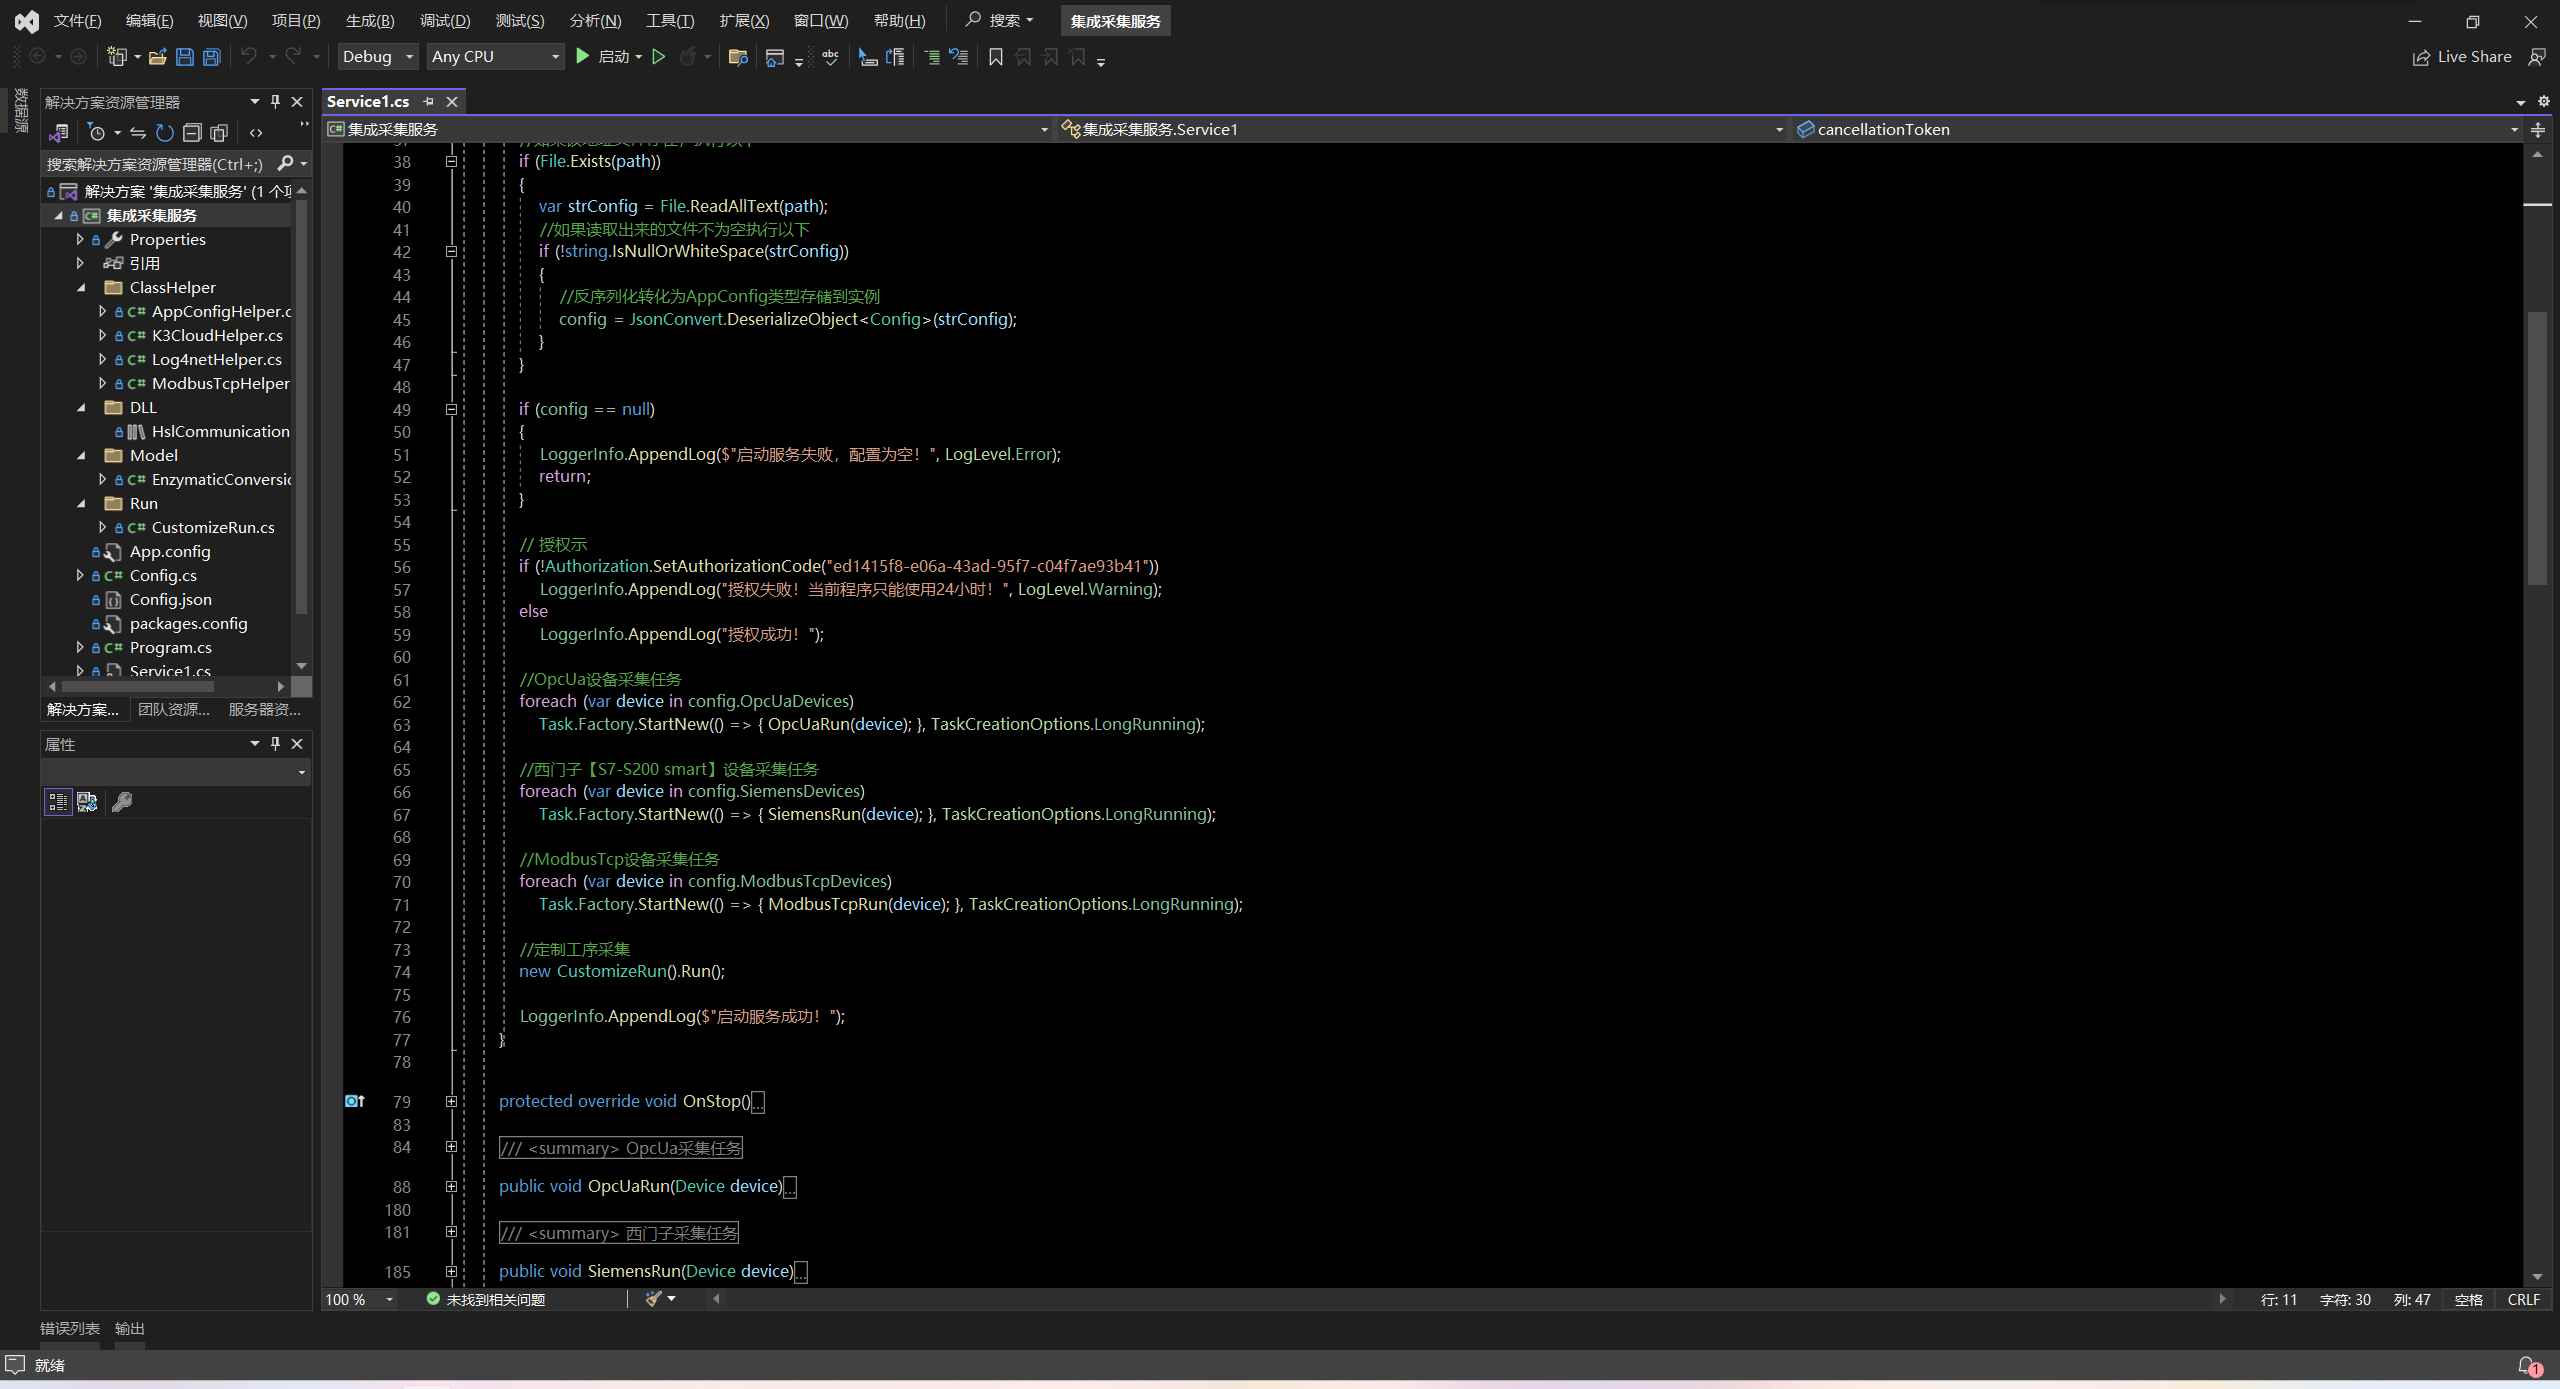Screen dimensions: 2560x1389
Task: Expand the collapsed OnStop() method
Action: click(x=451, y=1101)
